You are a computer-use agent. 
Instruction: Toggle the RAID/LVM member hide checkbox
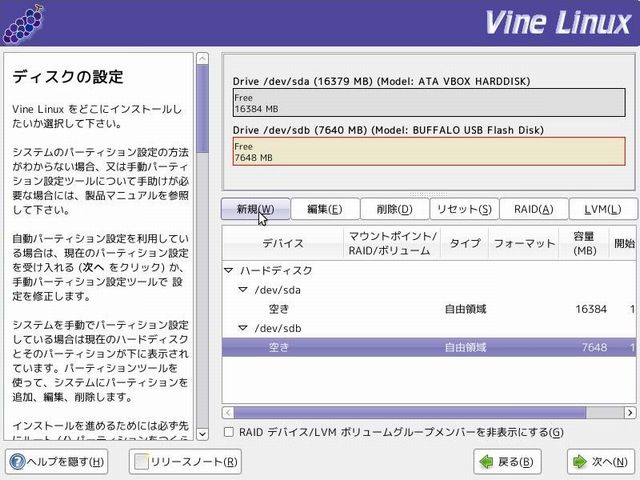229,432
